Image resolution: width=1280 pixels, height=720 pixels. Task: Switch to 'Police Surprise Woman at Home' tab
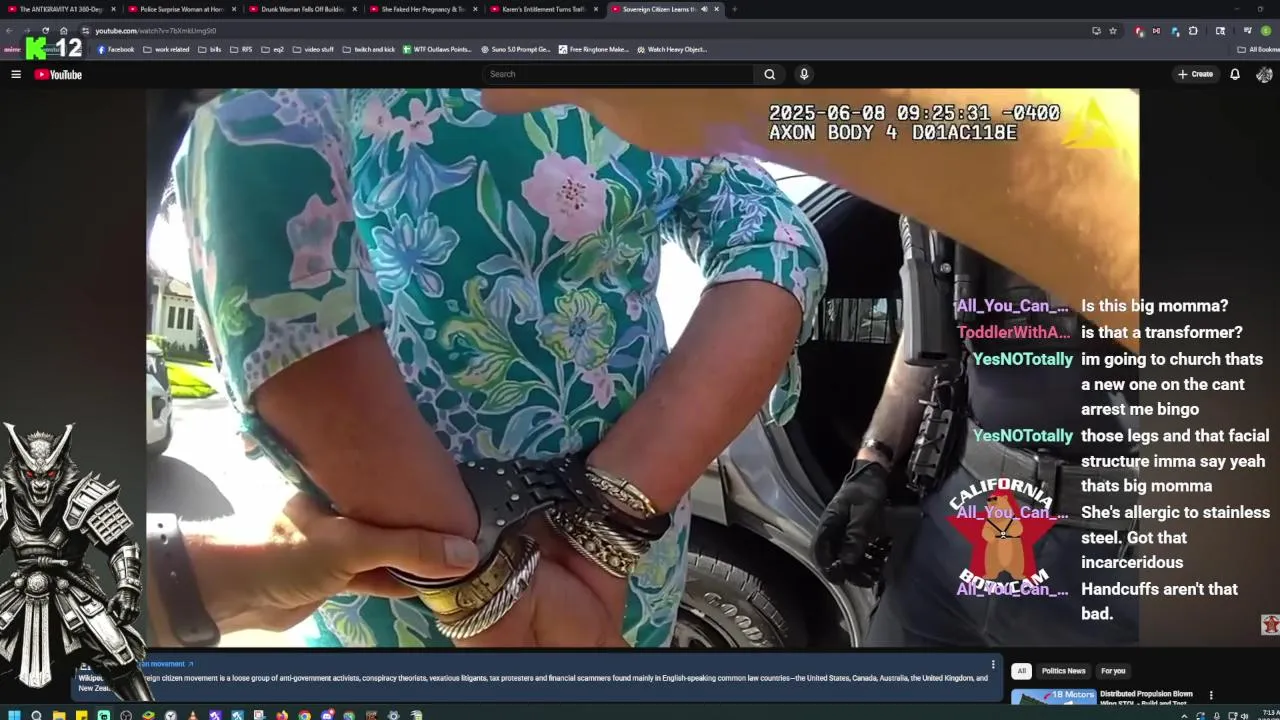(x=182, y=9)
